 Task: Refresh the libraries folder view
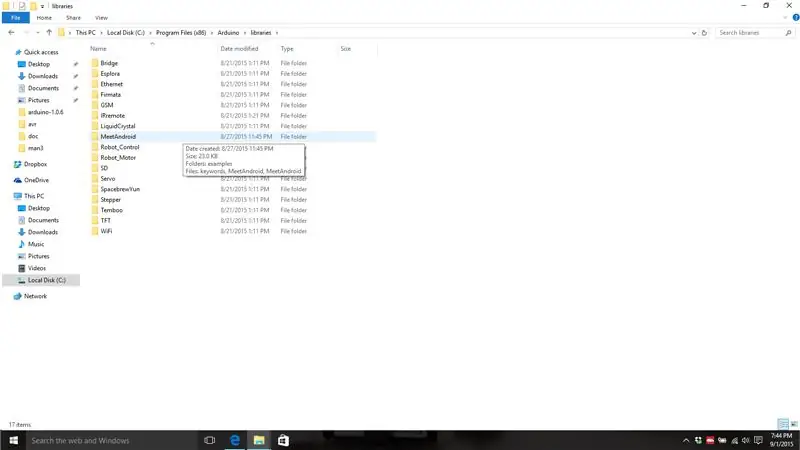point(704,33)
